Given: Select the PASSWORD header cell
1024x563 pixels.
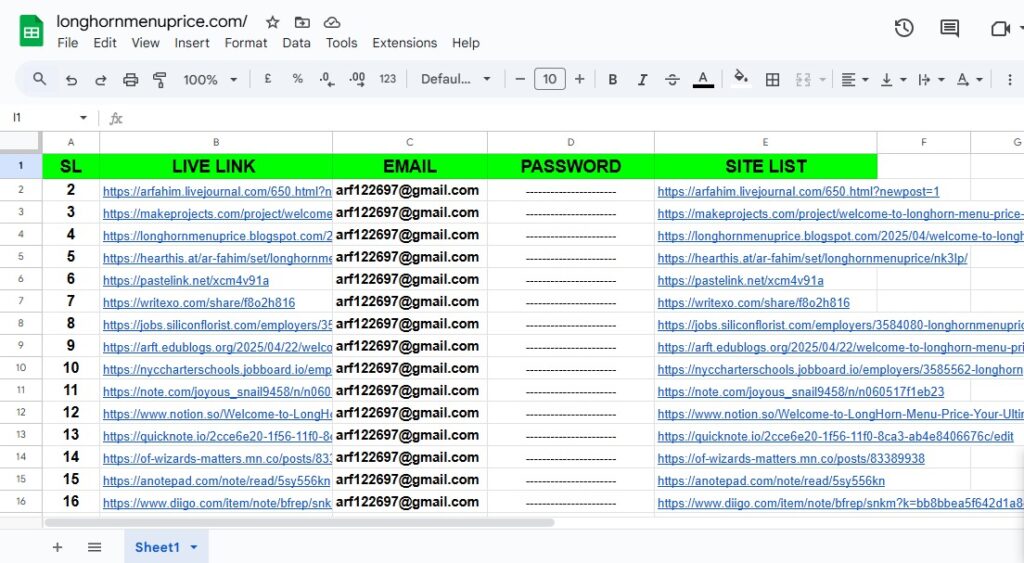Looking at the screenshot, I should click(571, 166).
